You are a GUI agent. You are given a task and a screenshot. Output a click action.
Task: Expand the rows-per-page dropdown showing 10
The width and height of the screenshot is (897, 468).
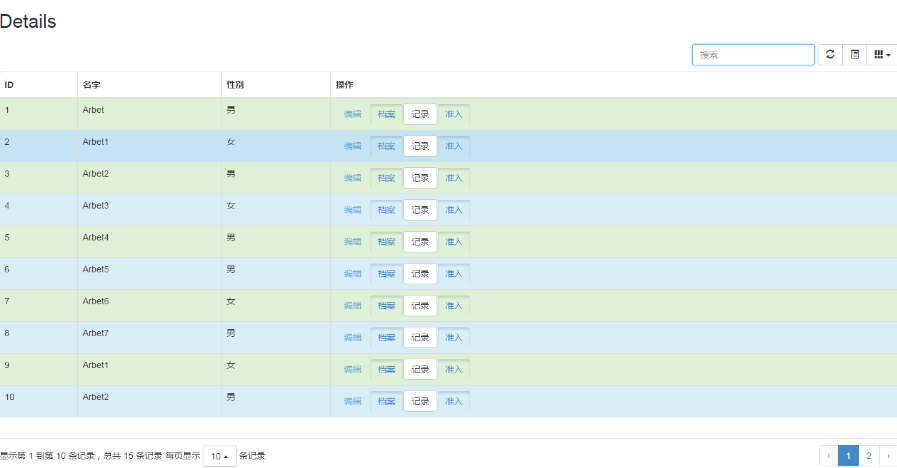[x=220, y=456]
